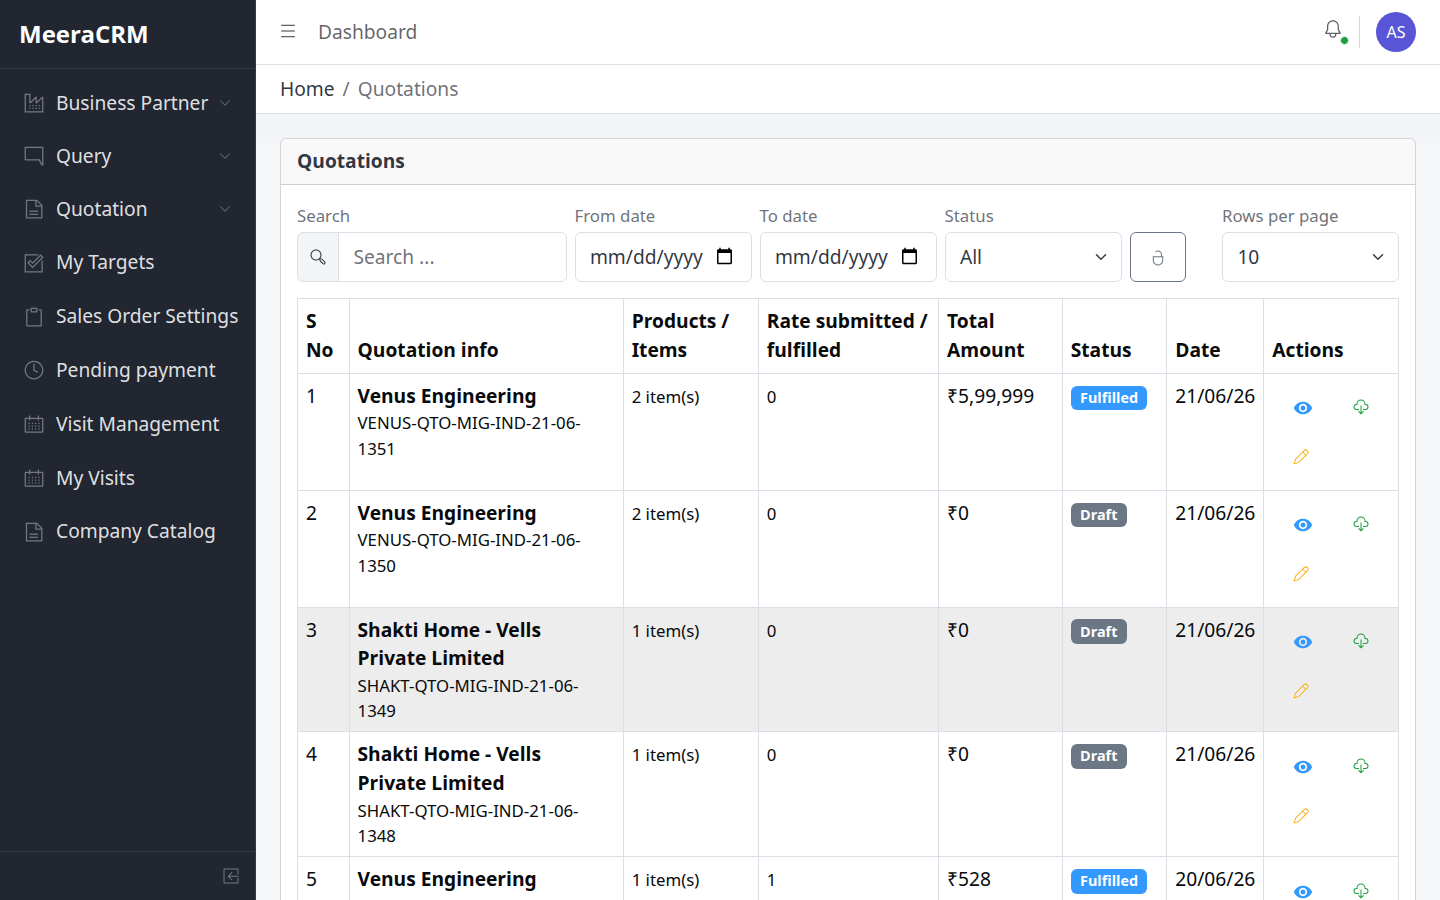Click Shakti Home - Vells name in row 3

(x=449, y=644)
